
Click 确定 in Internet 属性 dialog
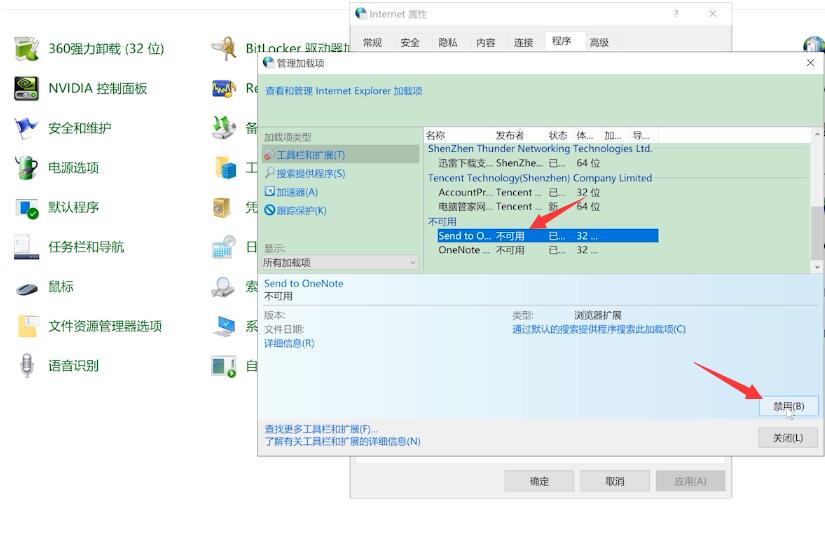(x=539, y=481)
